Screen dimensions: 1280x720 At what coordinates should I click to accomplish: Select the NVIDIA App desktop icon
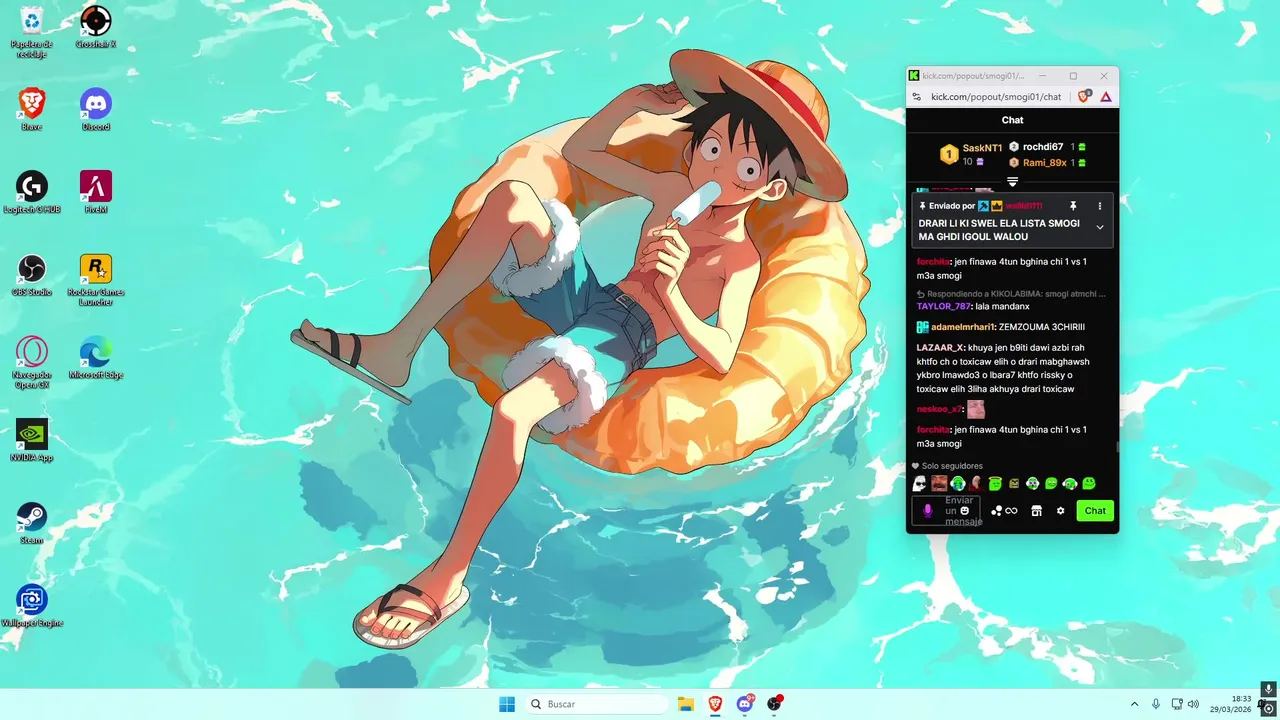click(x=31, y=441)
